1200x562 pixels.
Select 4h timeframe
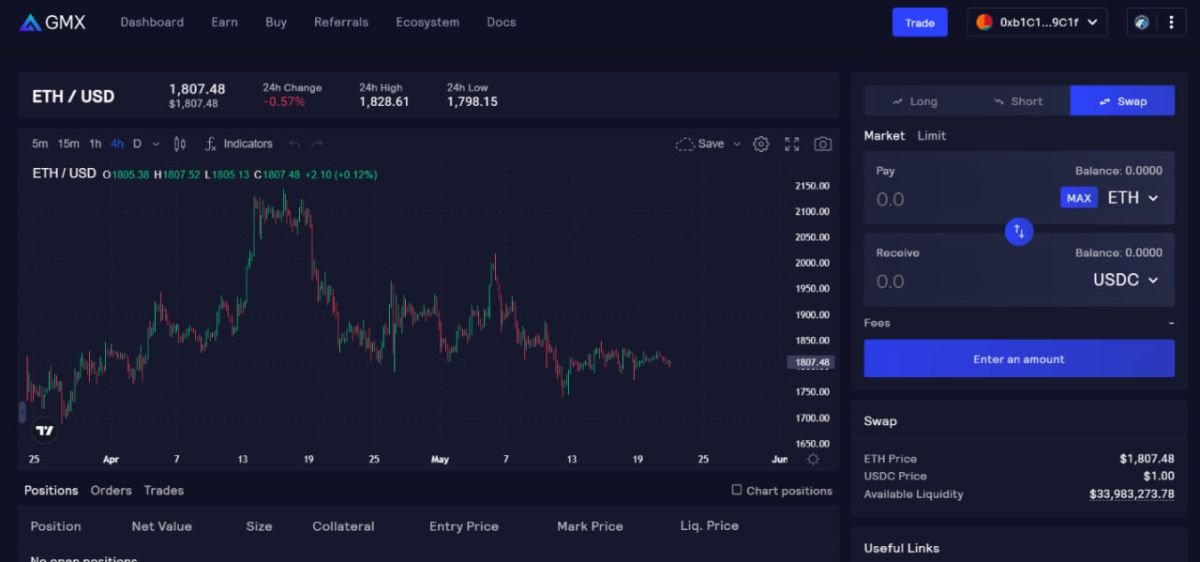118,144
